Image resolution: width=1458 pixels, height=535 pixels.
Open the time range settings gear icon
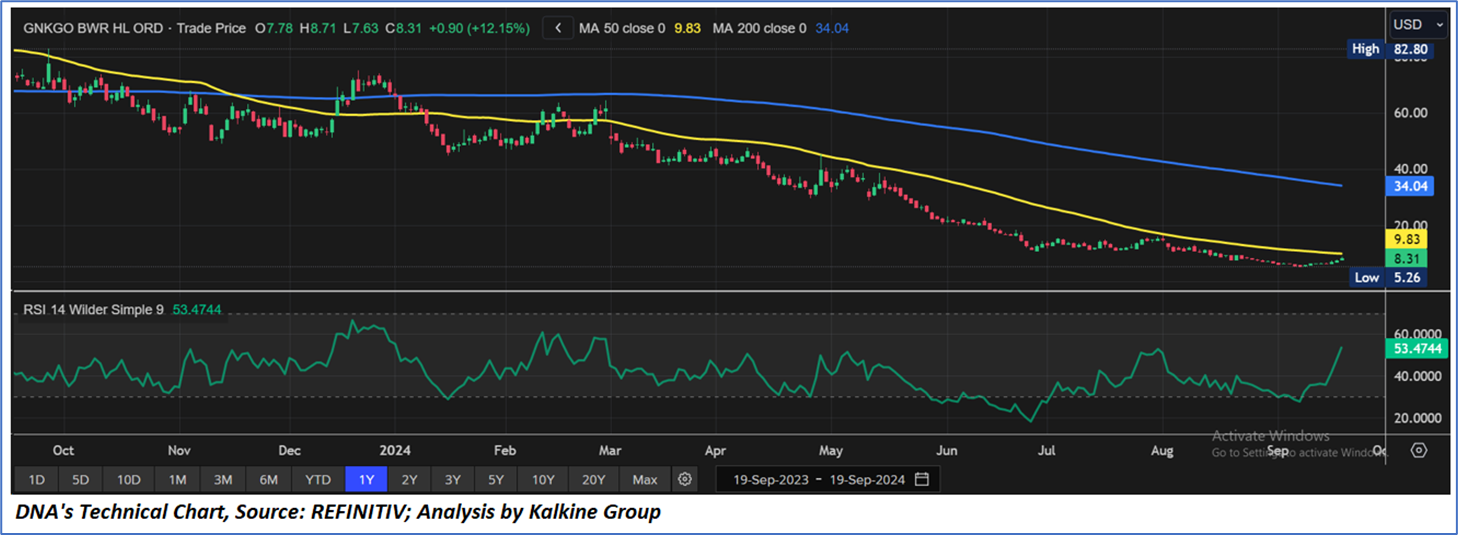pyautogui.click(x=685, y=479)
